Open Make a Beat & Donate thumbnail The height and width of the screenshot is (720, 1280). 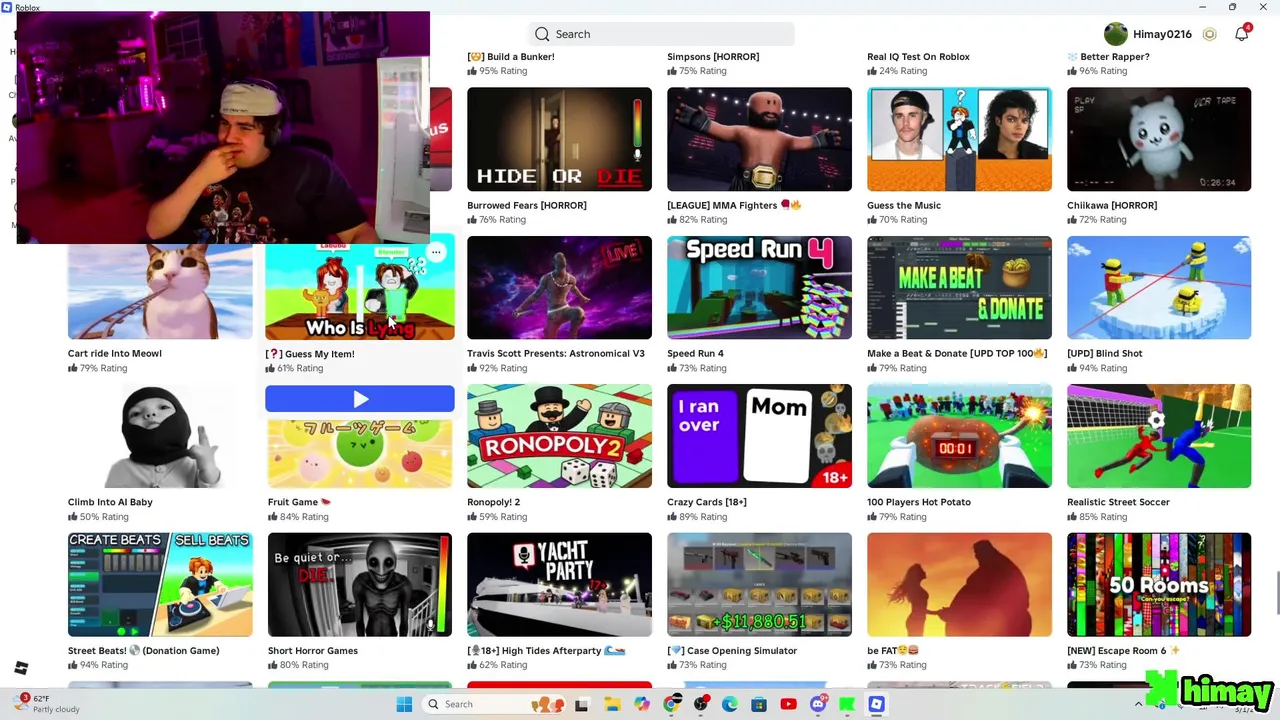click(x=959, y=288)
